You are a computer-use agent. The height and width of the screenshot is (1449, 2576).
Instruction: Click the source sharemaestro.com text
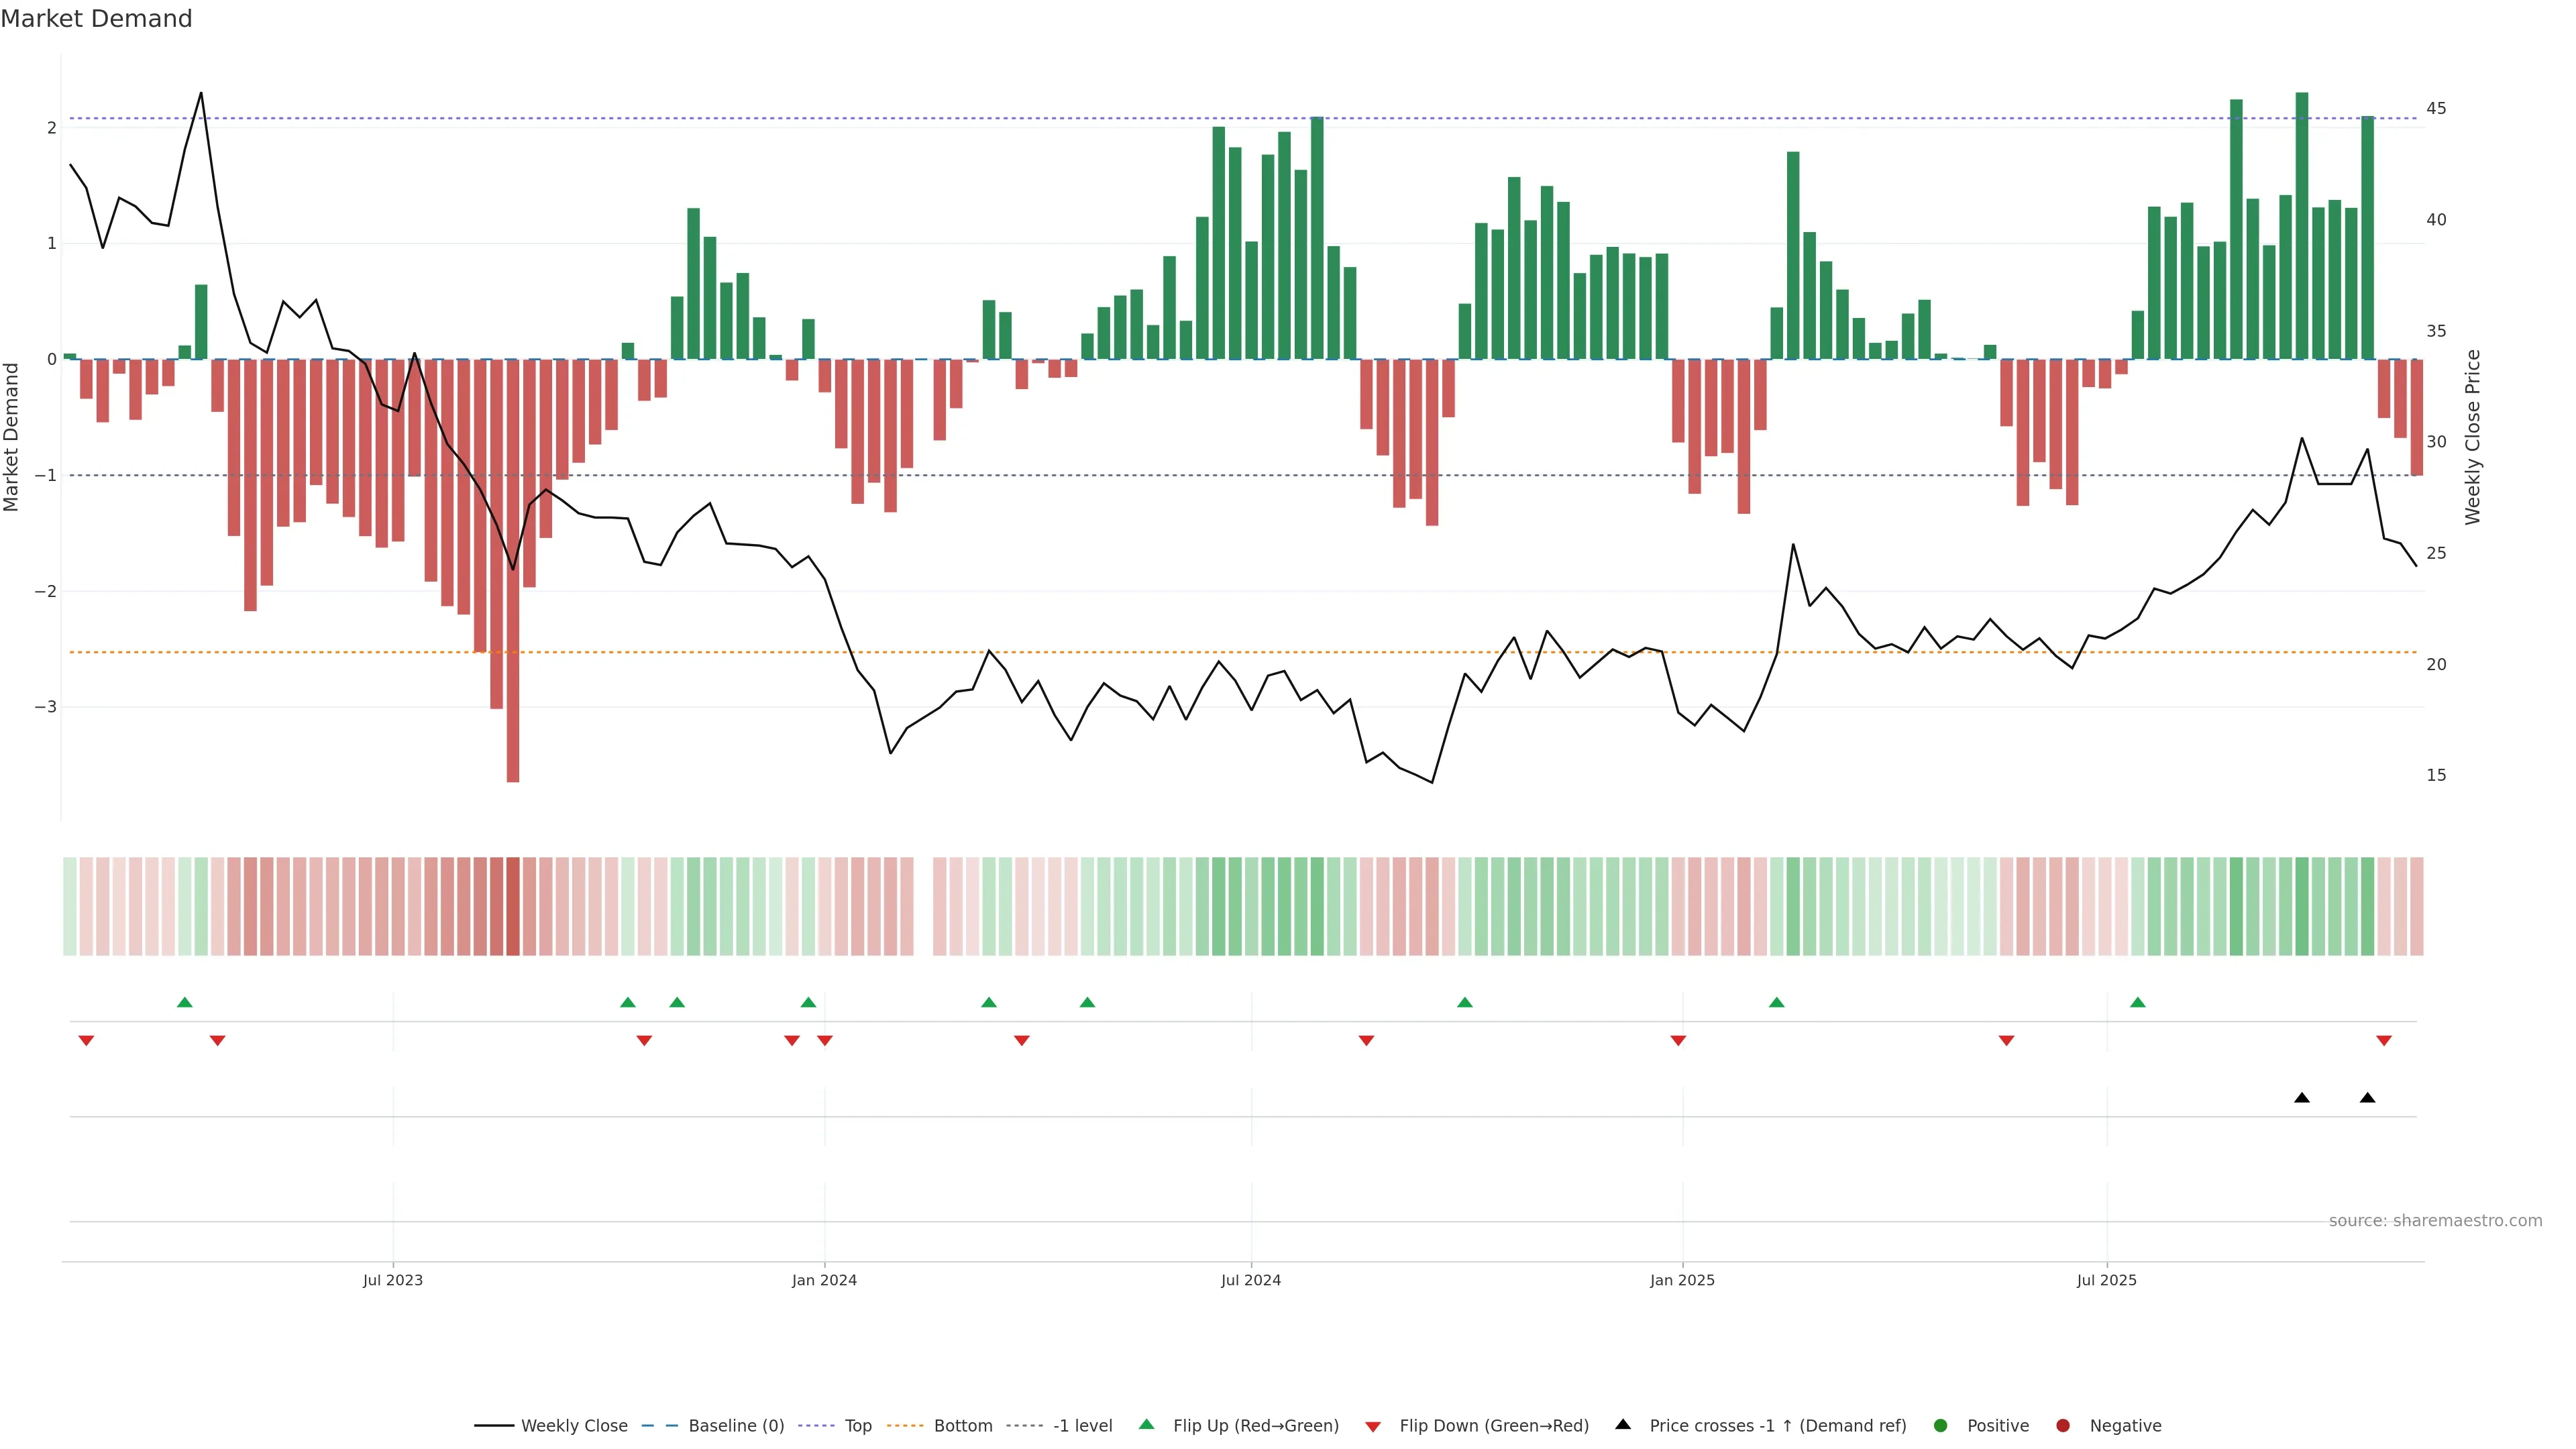[2435, 1221]
